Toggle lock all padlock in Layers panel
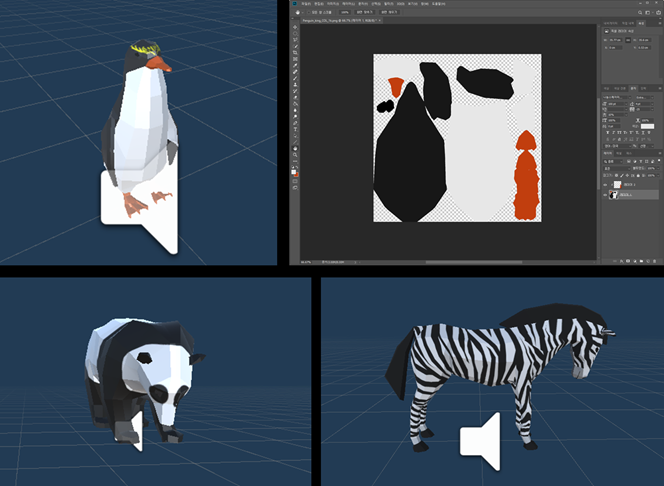This screenshot has width=664, height=486. pos(638,175)
